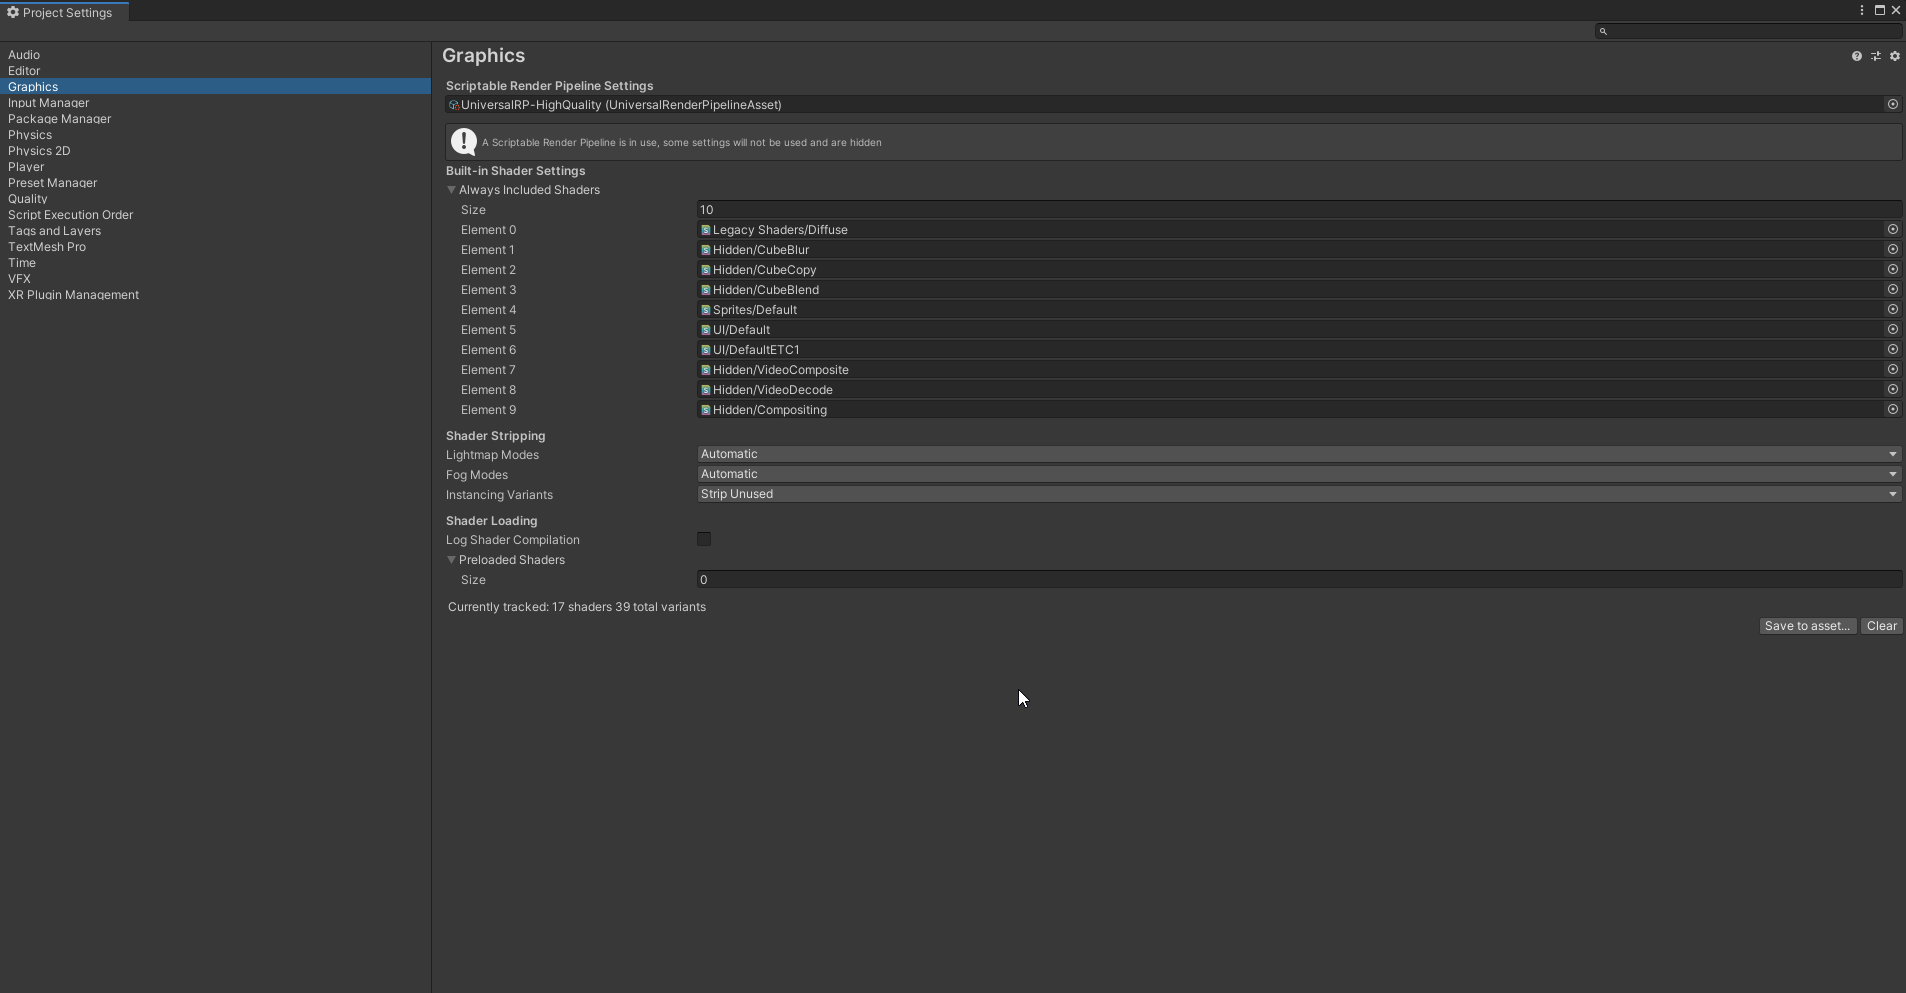Enable the Log Shader Compilation checkbox

703,538
